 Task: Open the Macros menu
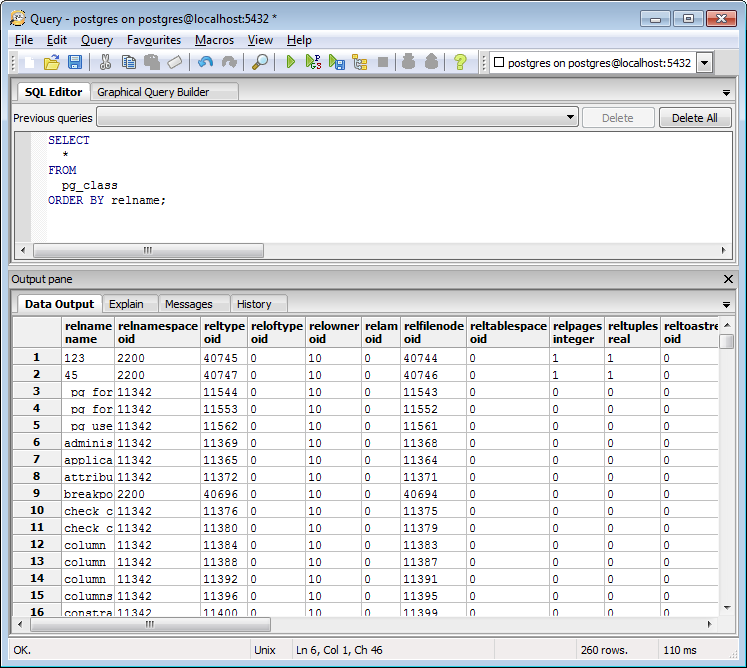click(x=214, y=40)
